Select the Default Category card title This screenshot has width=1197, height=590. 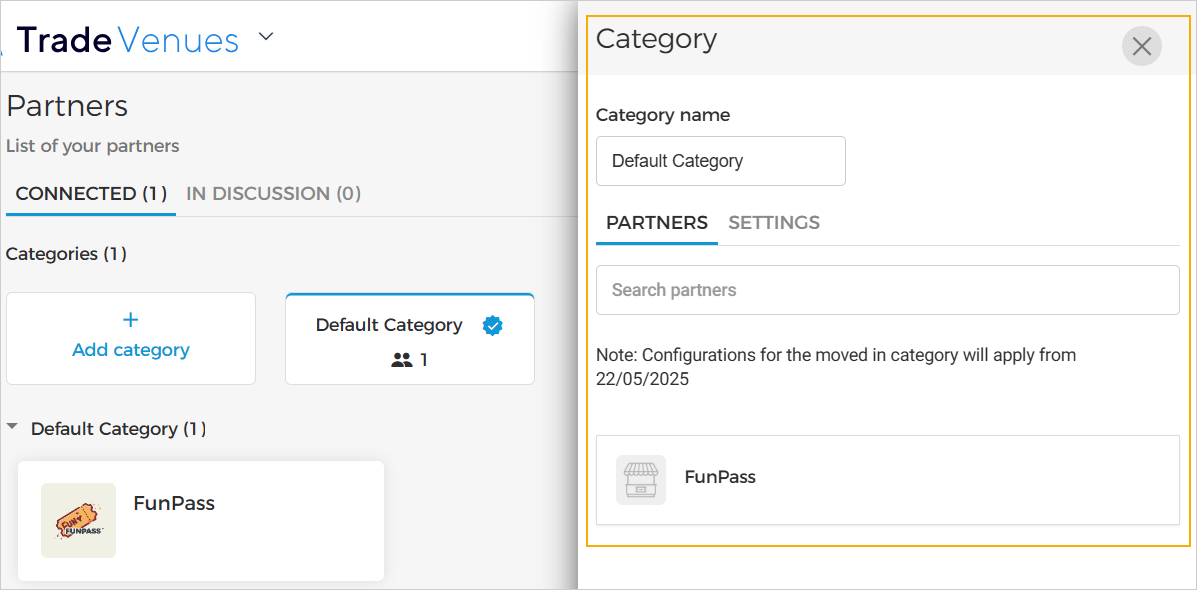click(x=389, y=325)
